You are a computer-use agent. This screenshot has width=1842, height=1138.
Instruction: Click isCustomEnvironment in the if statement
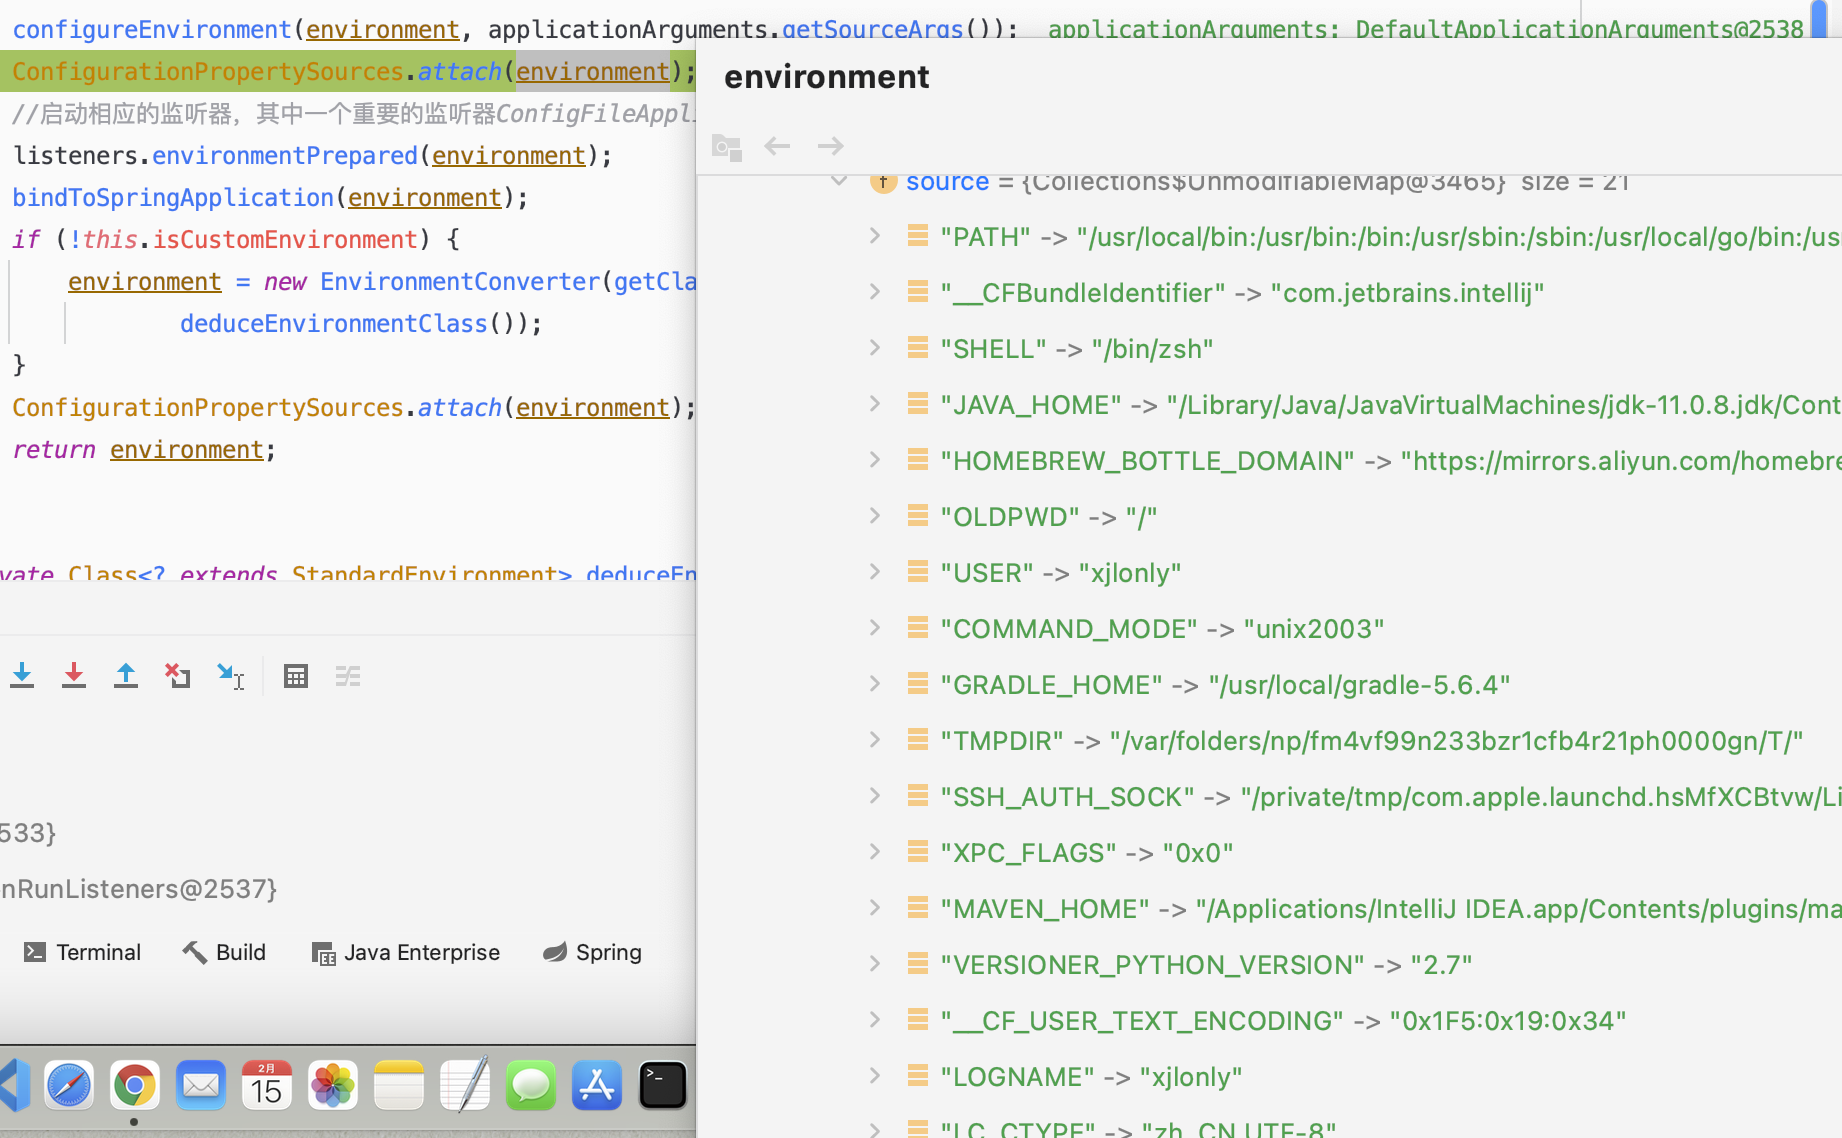(285, 240)
